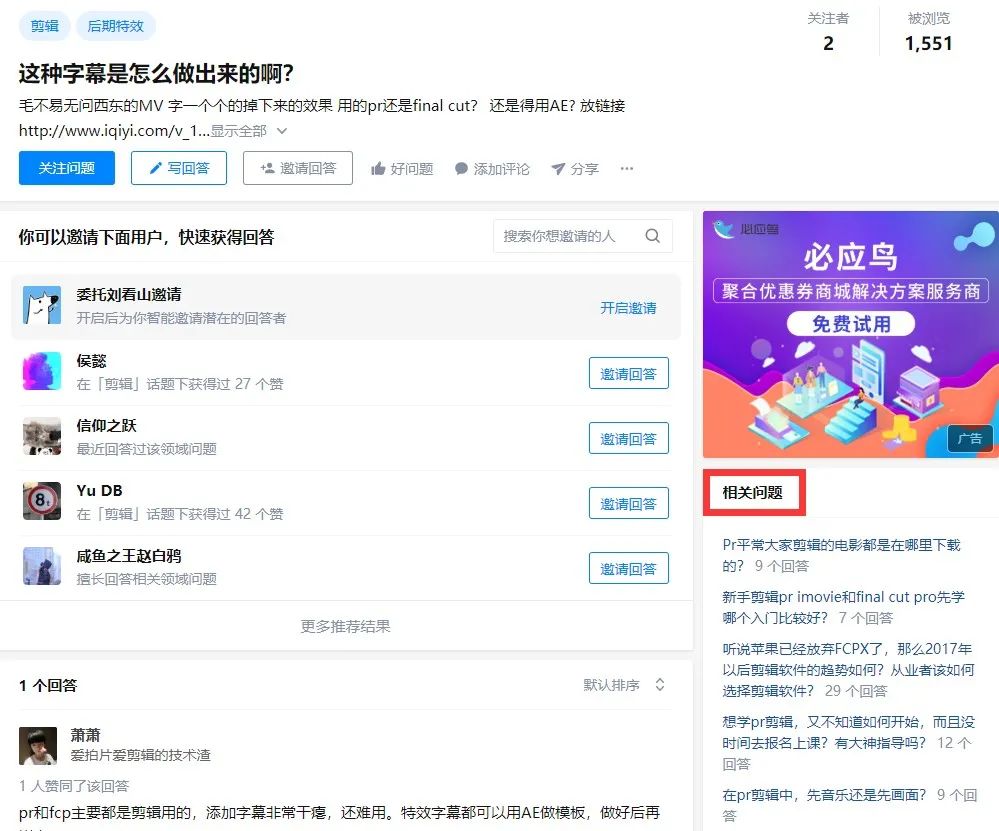
Task: Select the 剪辑 topic tag
Action: coord(44,26)
